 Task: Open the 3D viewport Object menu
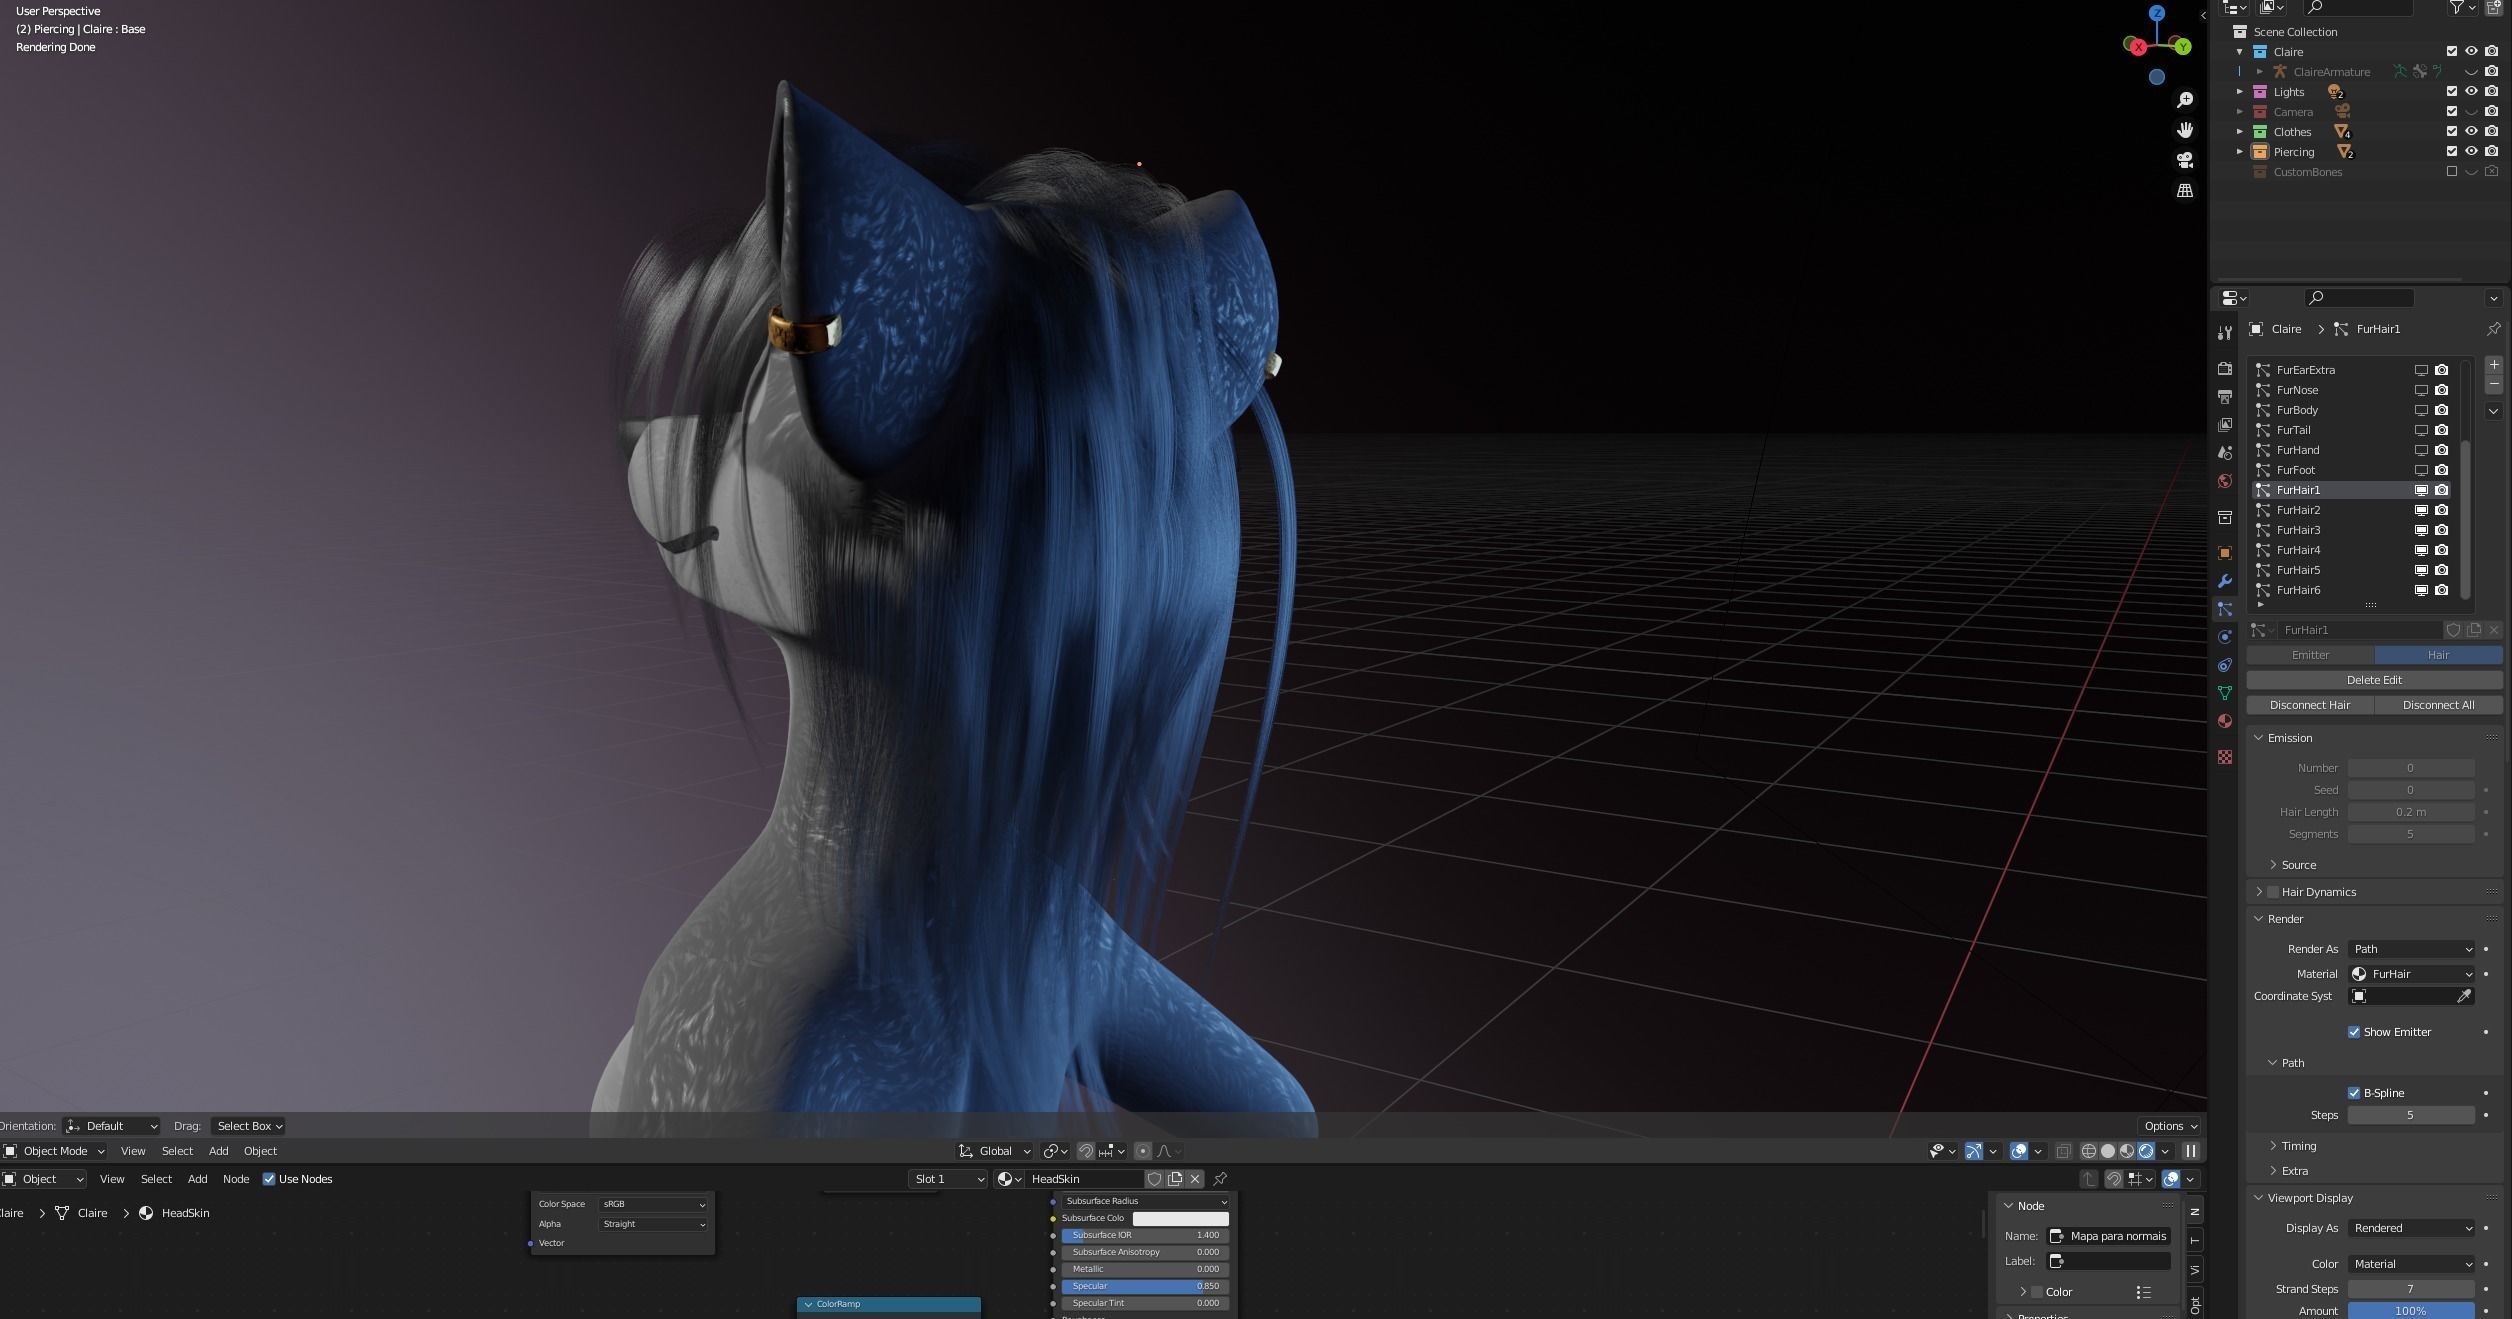click(x=260, y=1151)
